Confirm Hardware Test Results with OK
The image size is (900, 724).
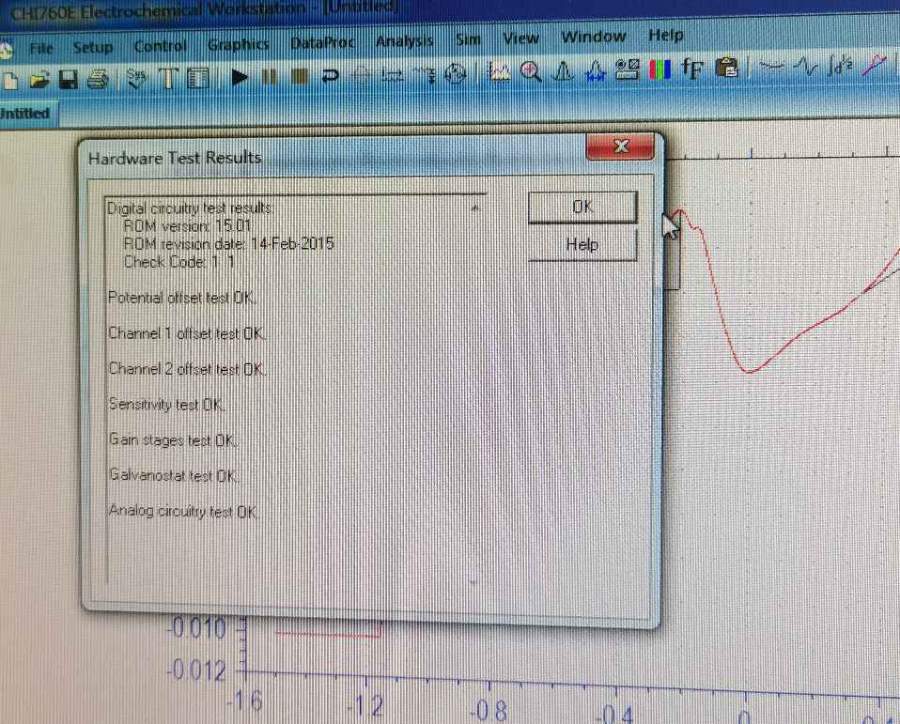pos(583,207)
